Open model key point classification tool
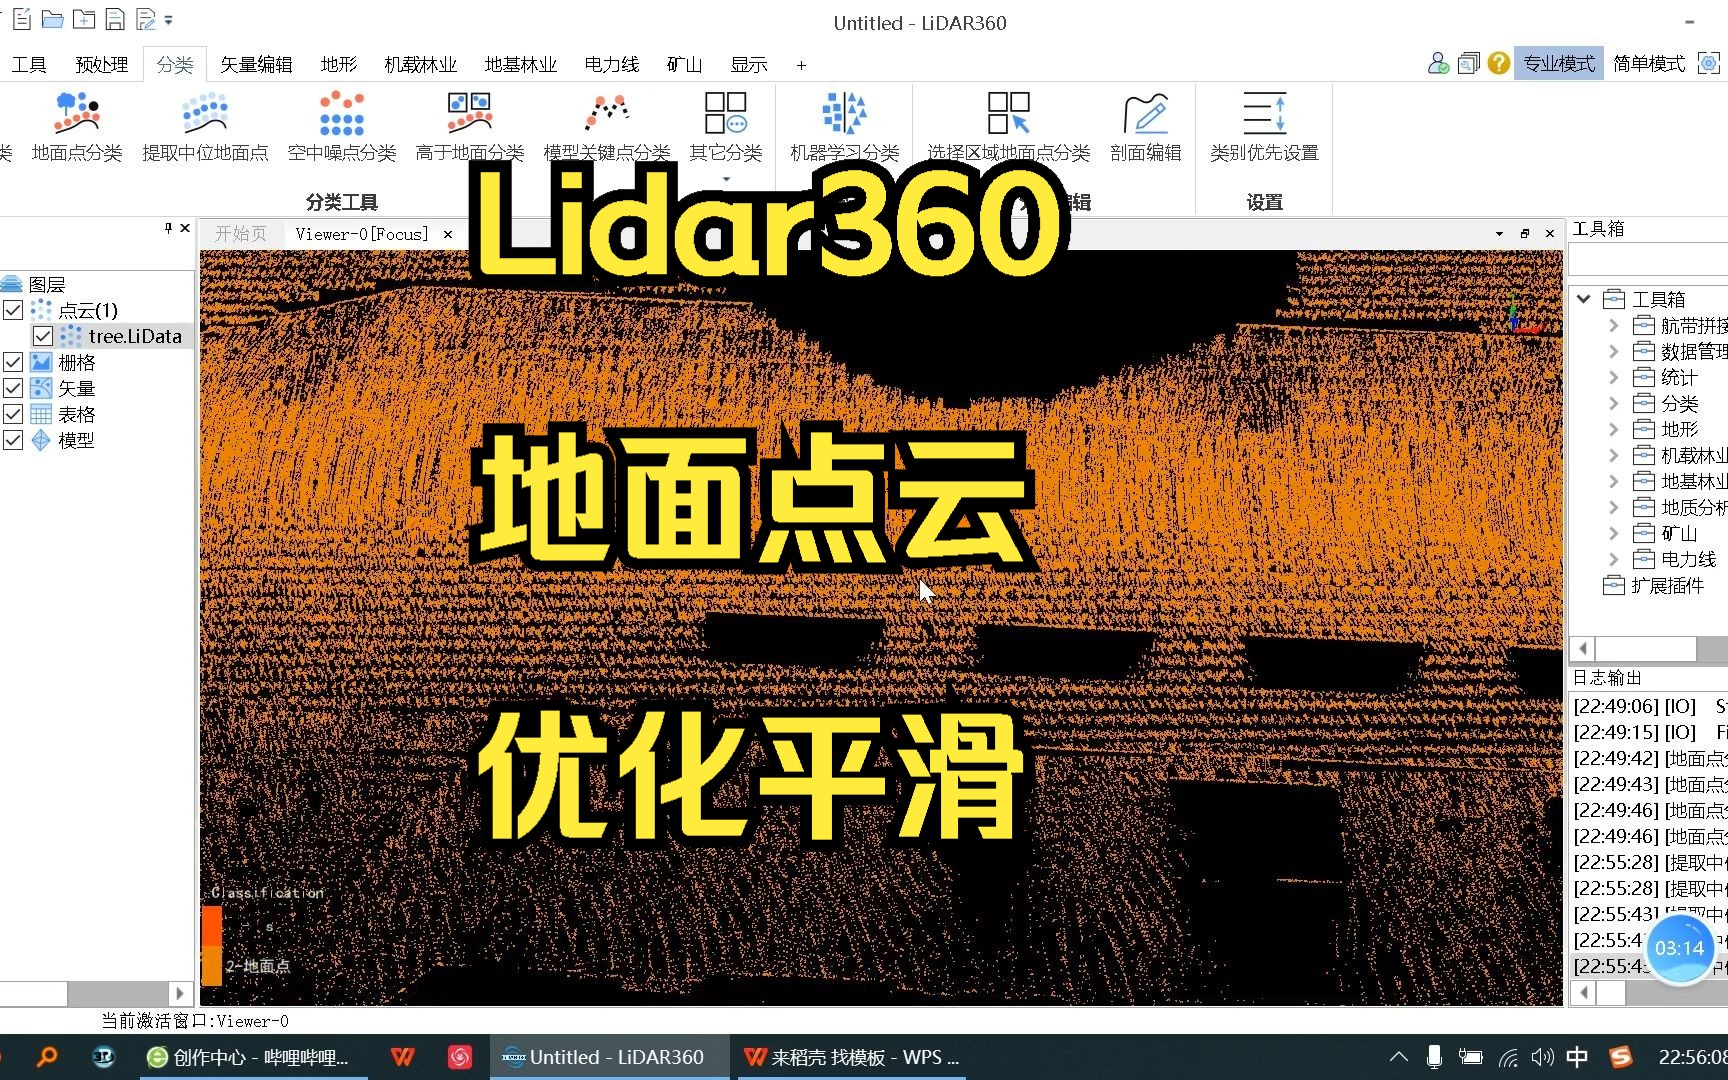The width and height of the screenshot is (1728, 1080). click(607, 127)
